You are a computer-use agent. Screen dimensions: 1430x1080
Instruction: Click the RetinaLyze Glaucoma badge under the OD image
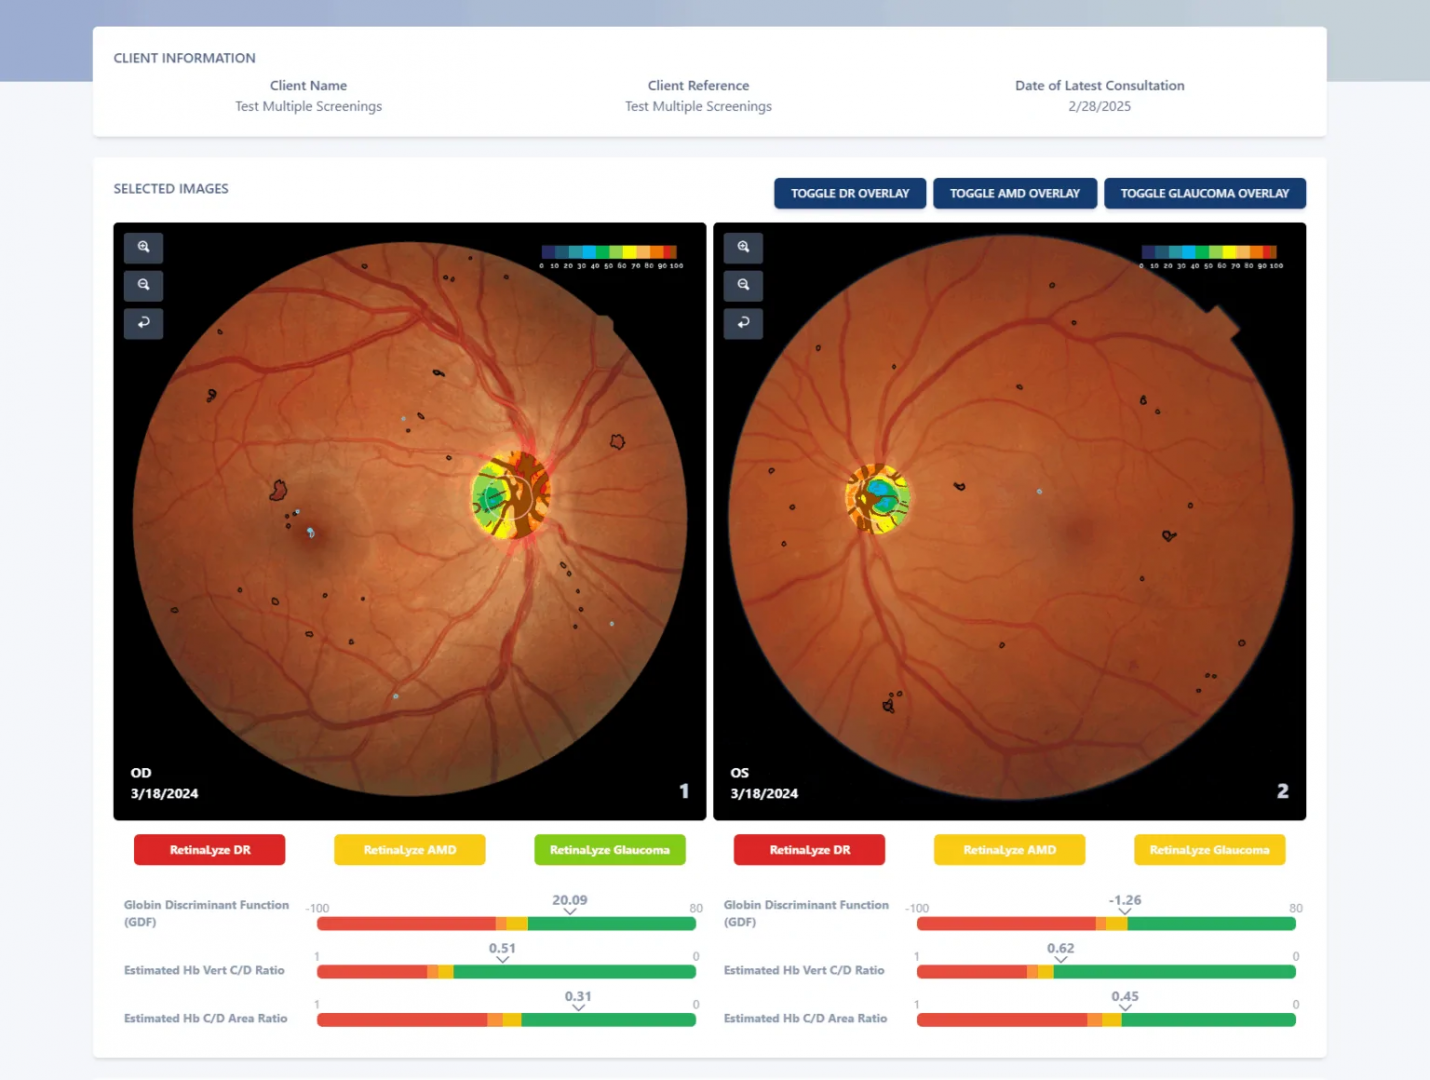click(x=609, y=849)
